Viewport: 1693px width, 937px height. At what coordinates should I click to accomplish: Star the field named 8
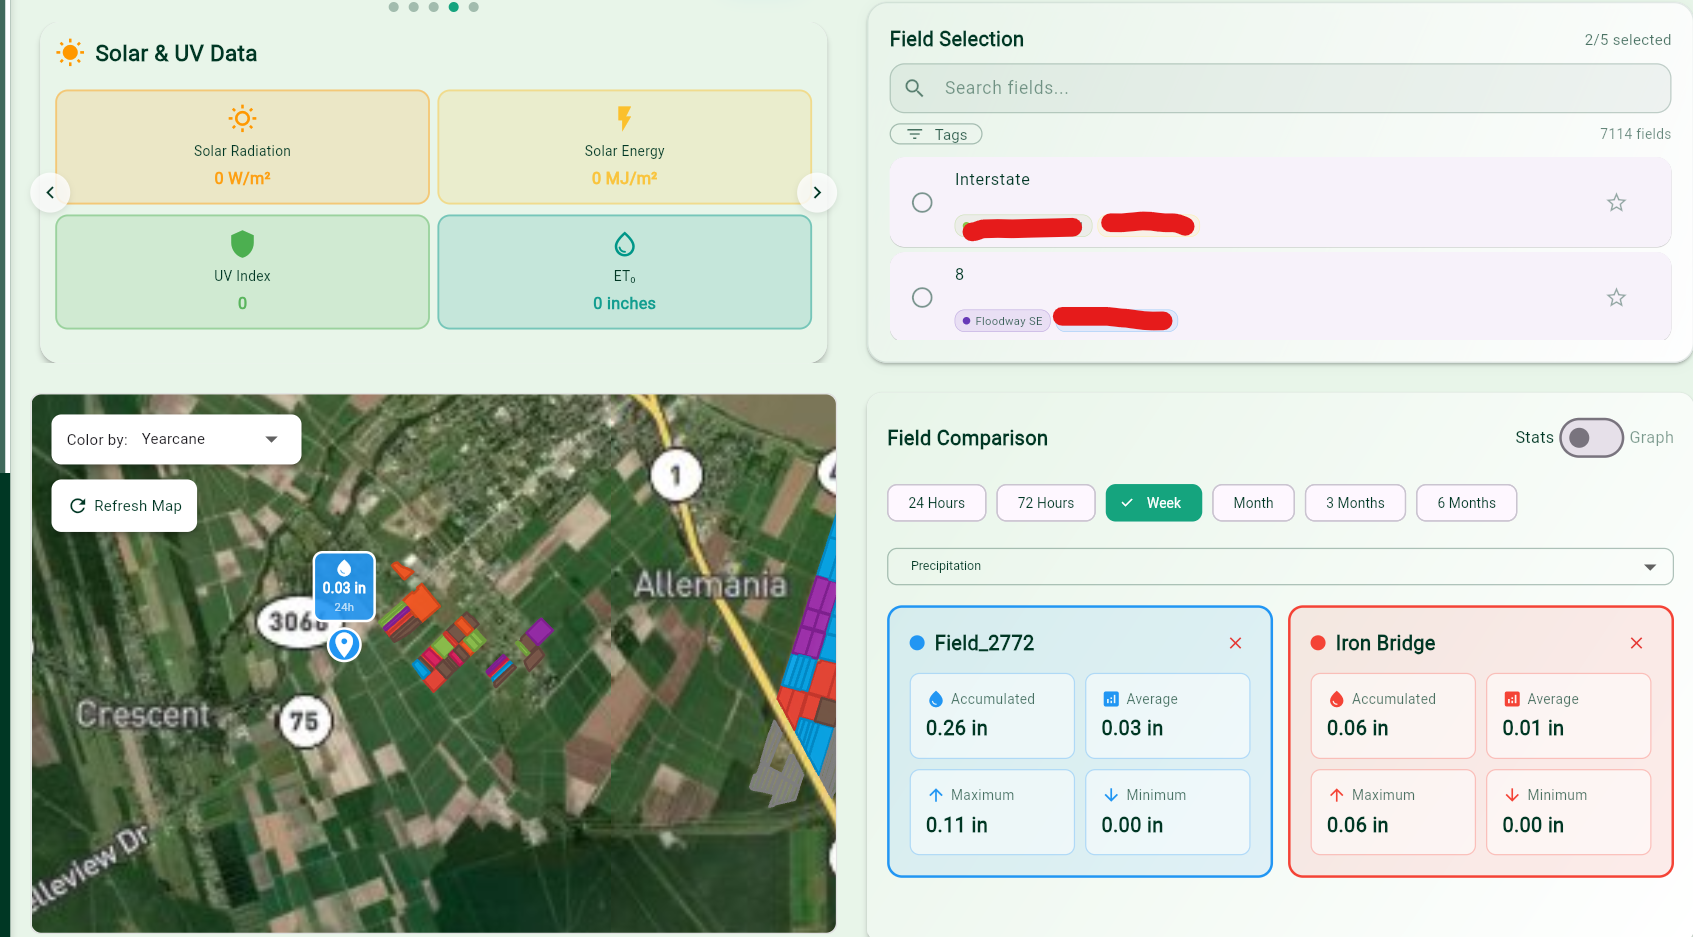point(1616,297)
